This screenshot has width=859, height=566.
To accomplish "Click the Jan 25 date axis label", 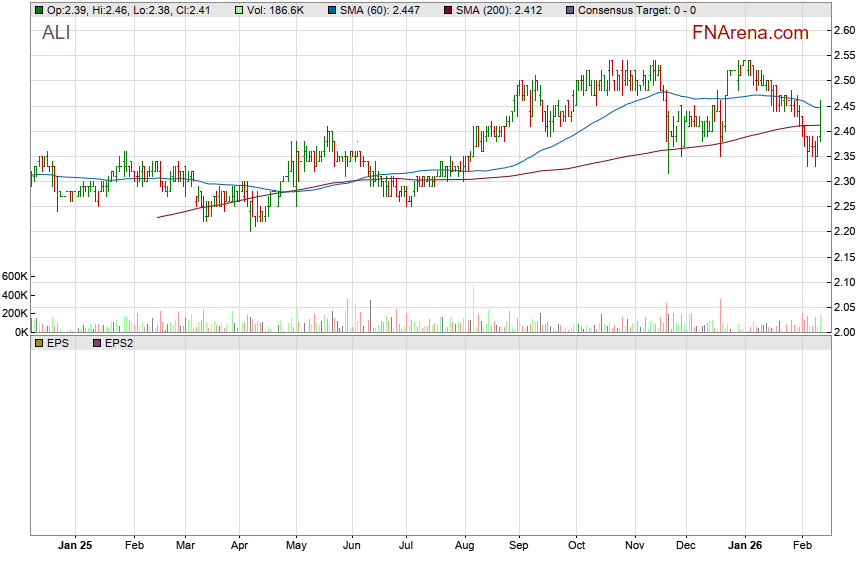I will pyautogui.click(x=75, y=546).
